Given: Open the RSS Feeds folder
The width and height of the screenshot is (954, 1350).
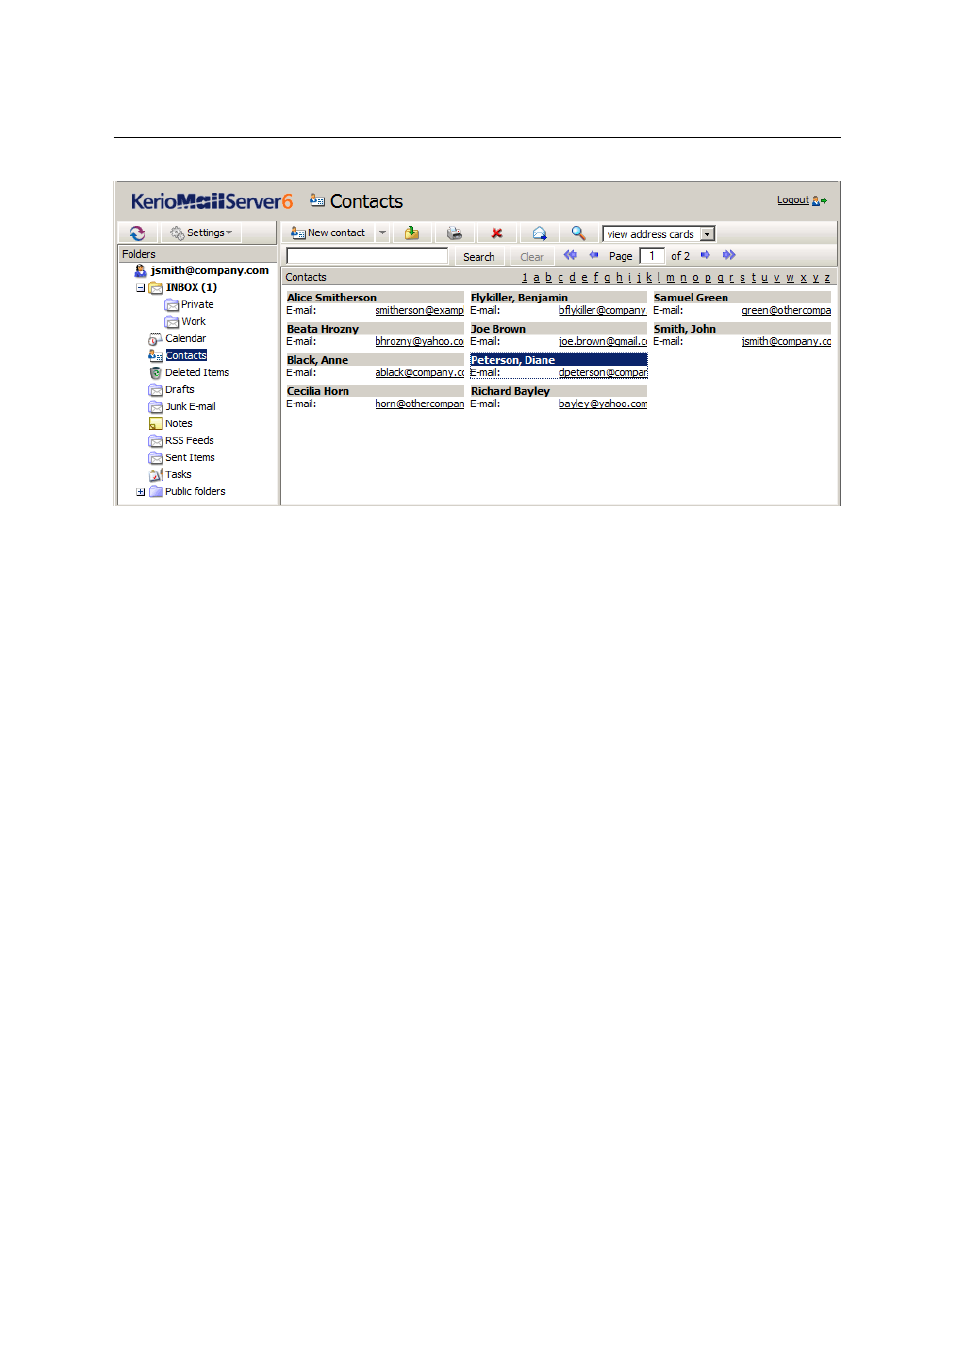Looking at the screenshot, I should [189, 440].
